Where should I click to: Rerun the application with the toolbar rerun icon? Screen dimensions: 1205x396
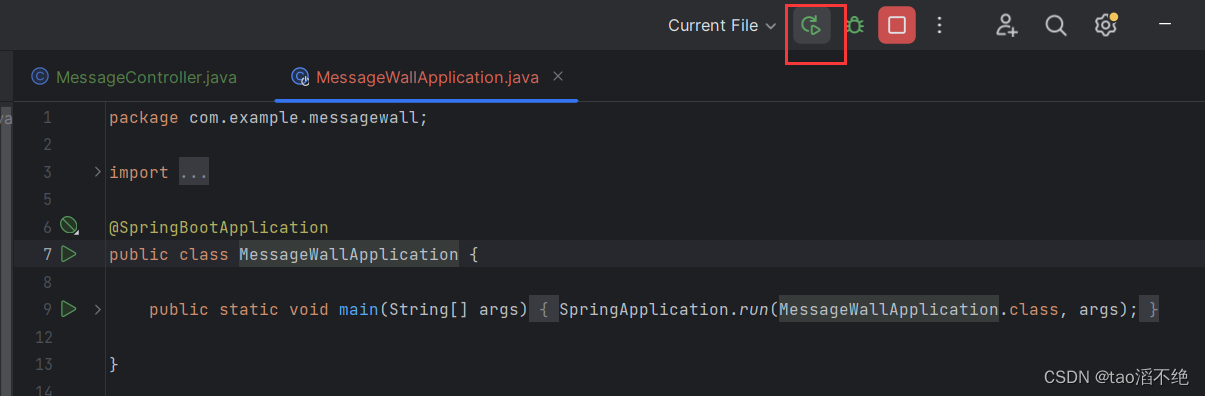pyautogui.click(x=812, y=26)
